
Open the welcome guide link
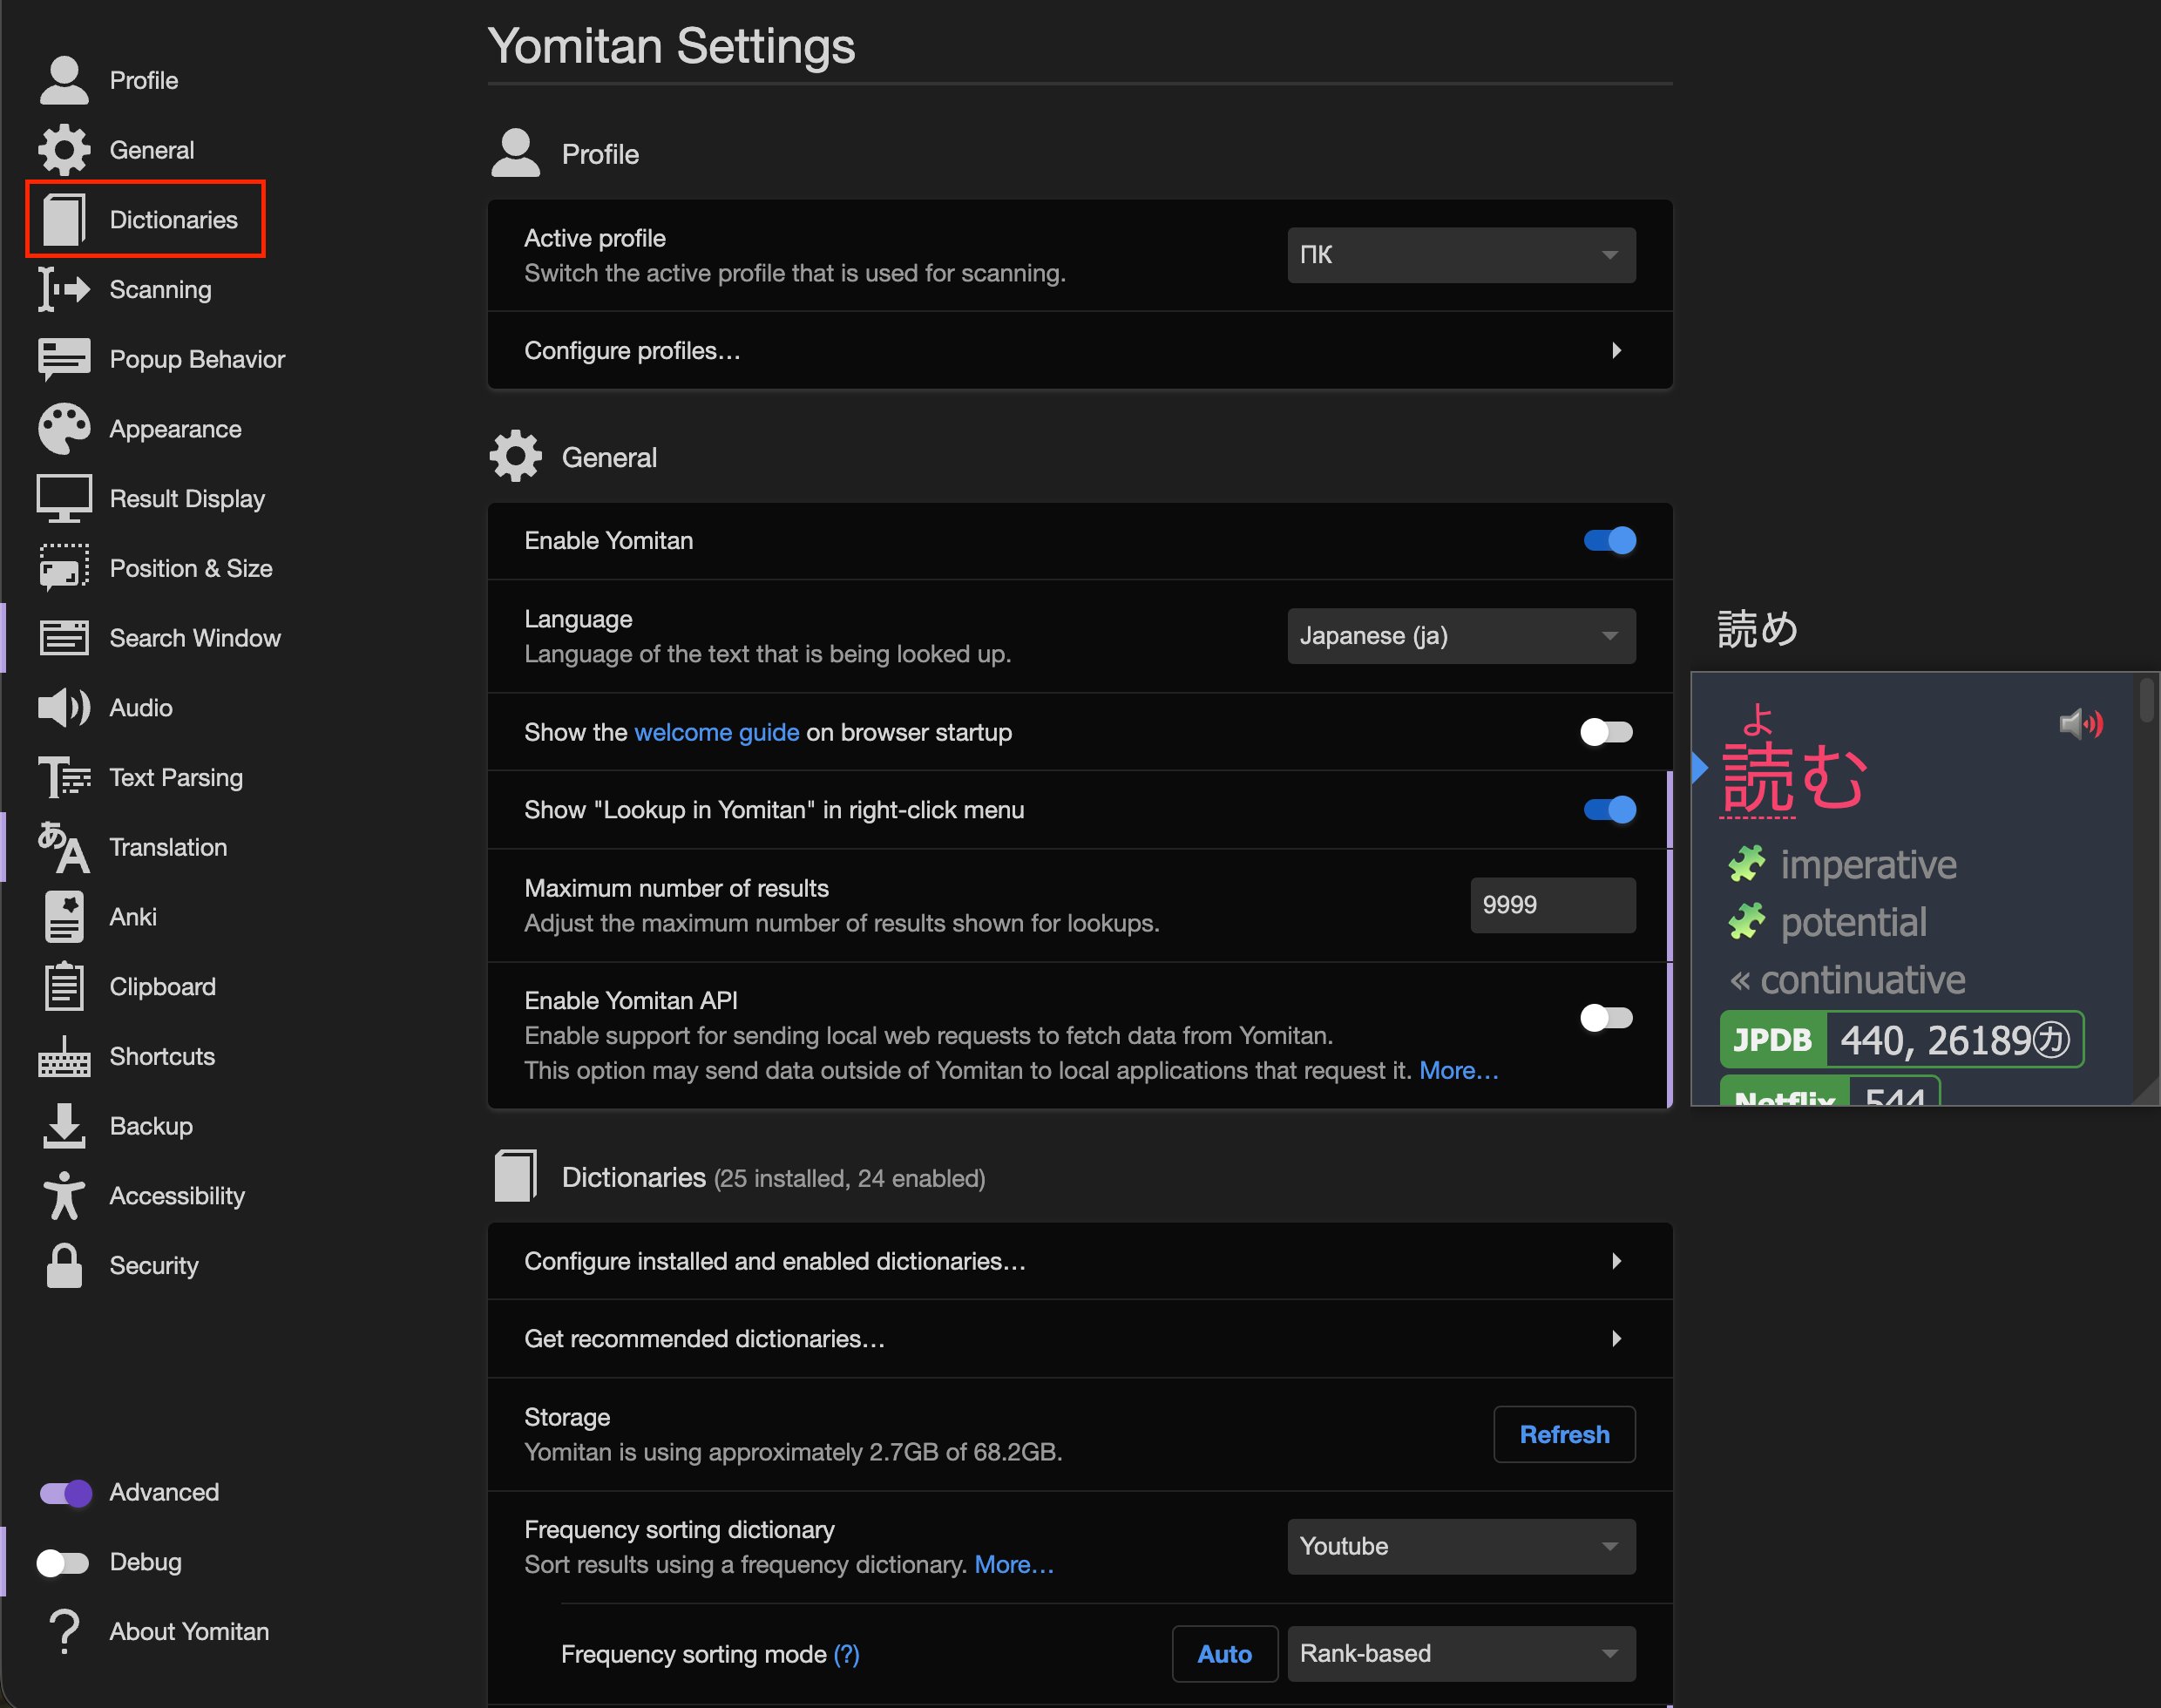(716, 732)
